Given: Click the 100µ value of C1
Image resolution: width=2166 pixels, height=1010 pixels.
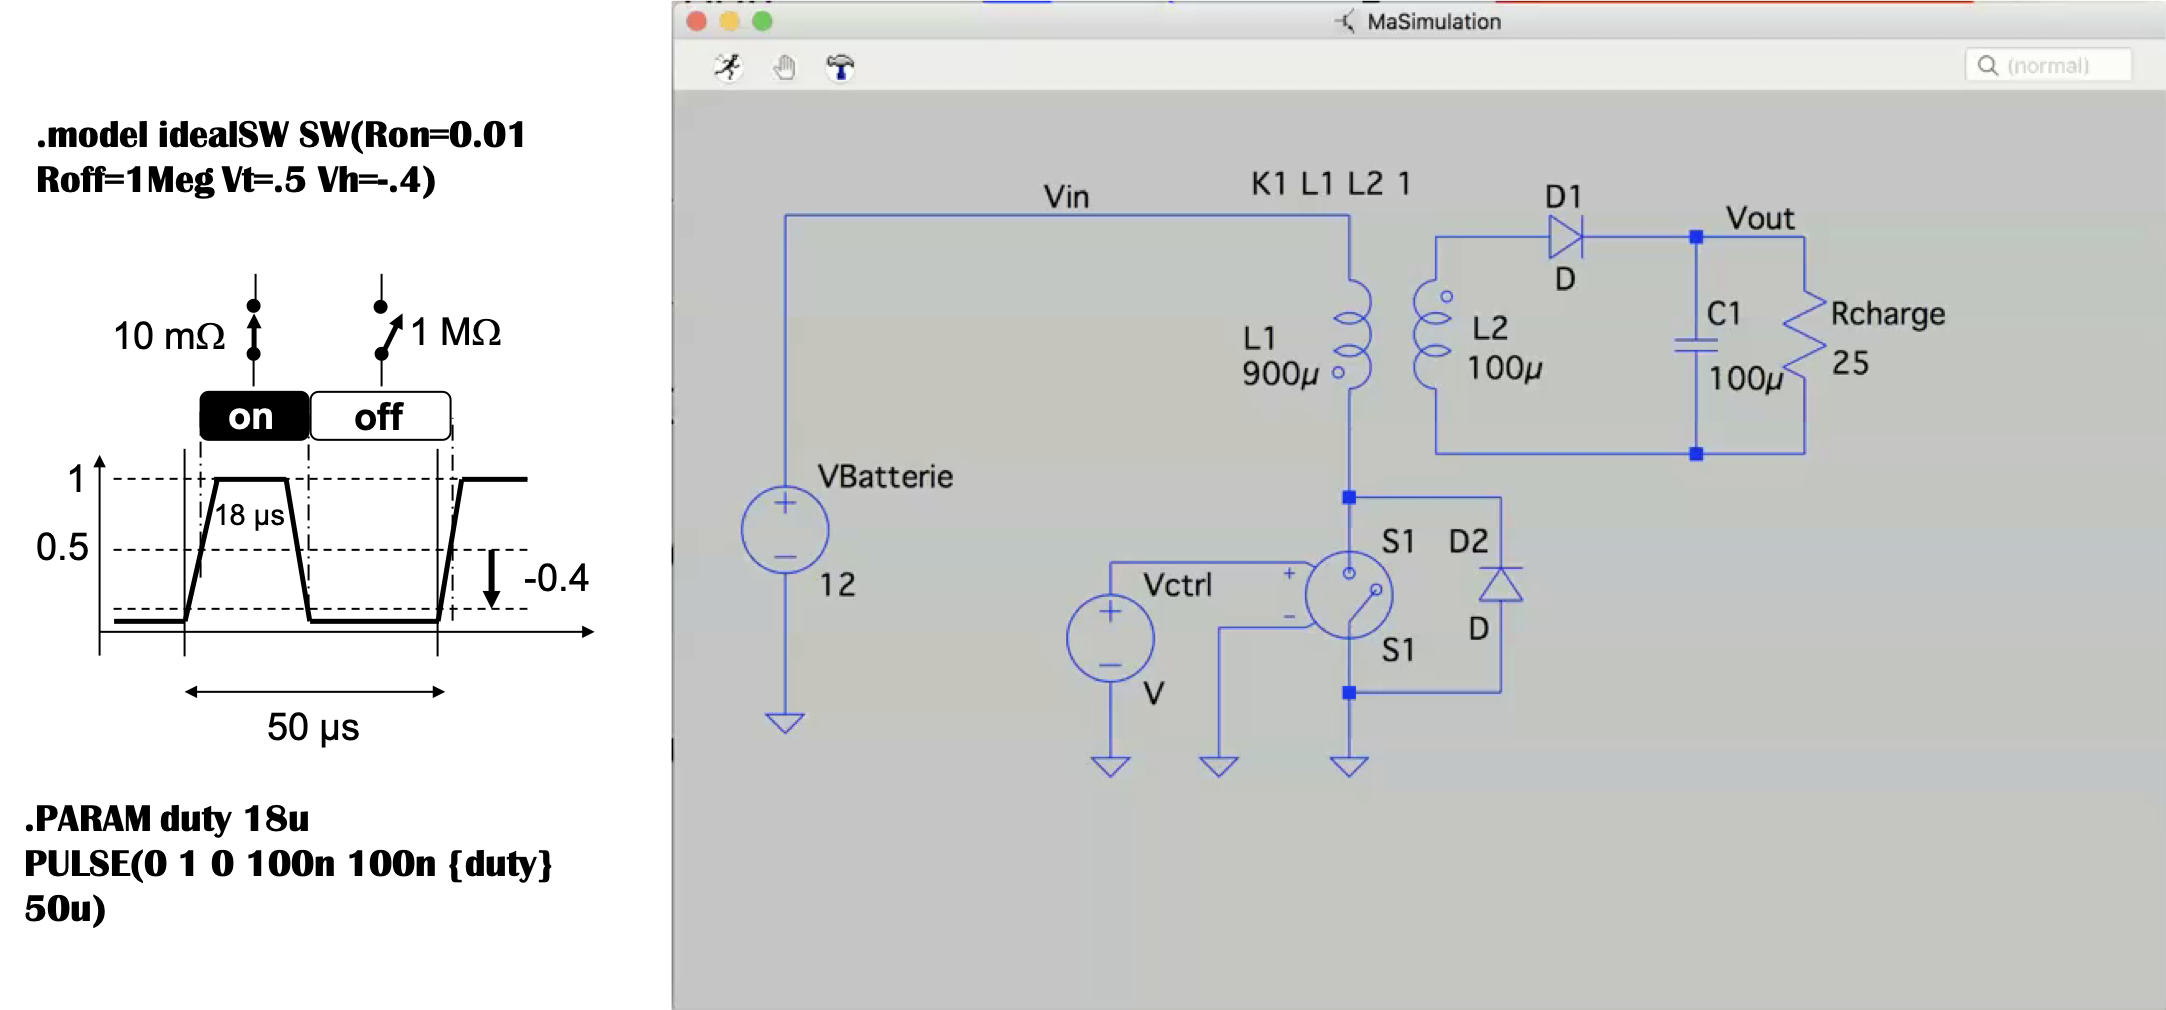Looking at the screenshot, I should point(1746,378).
